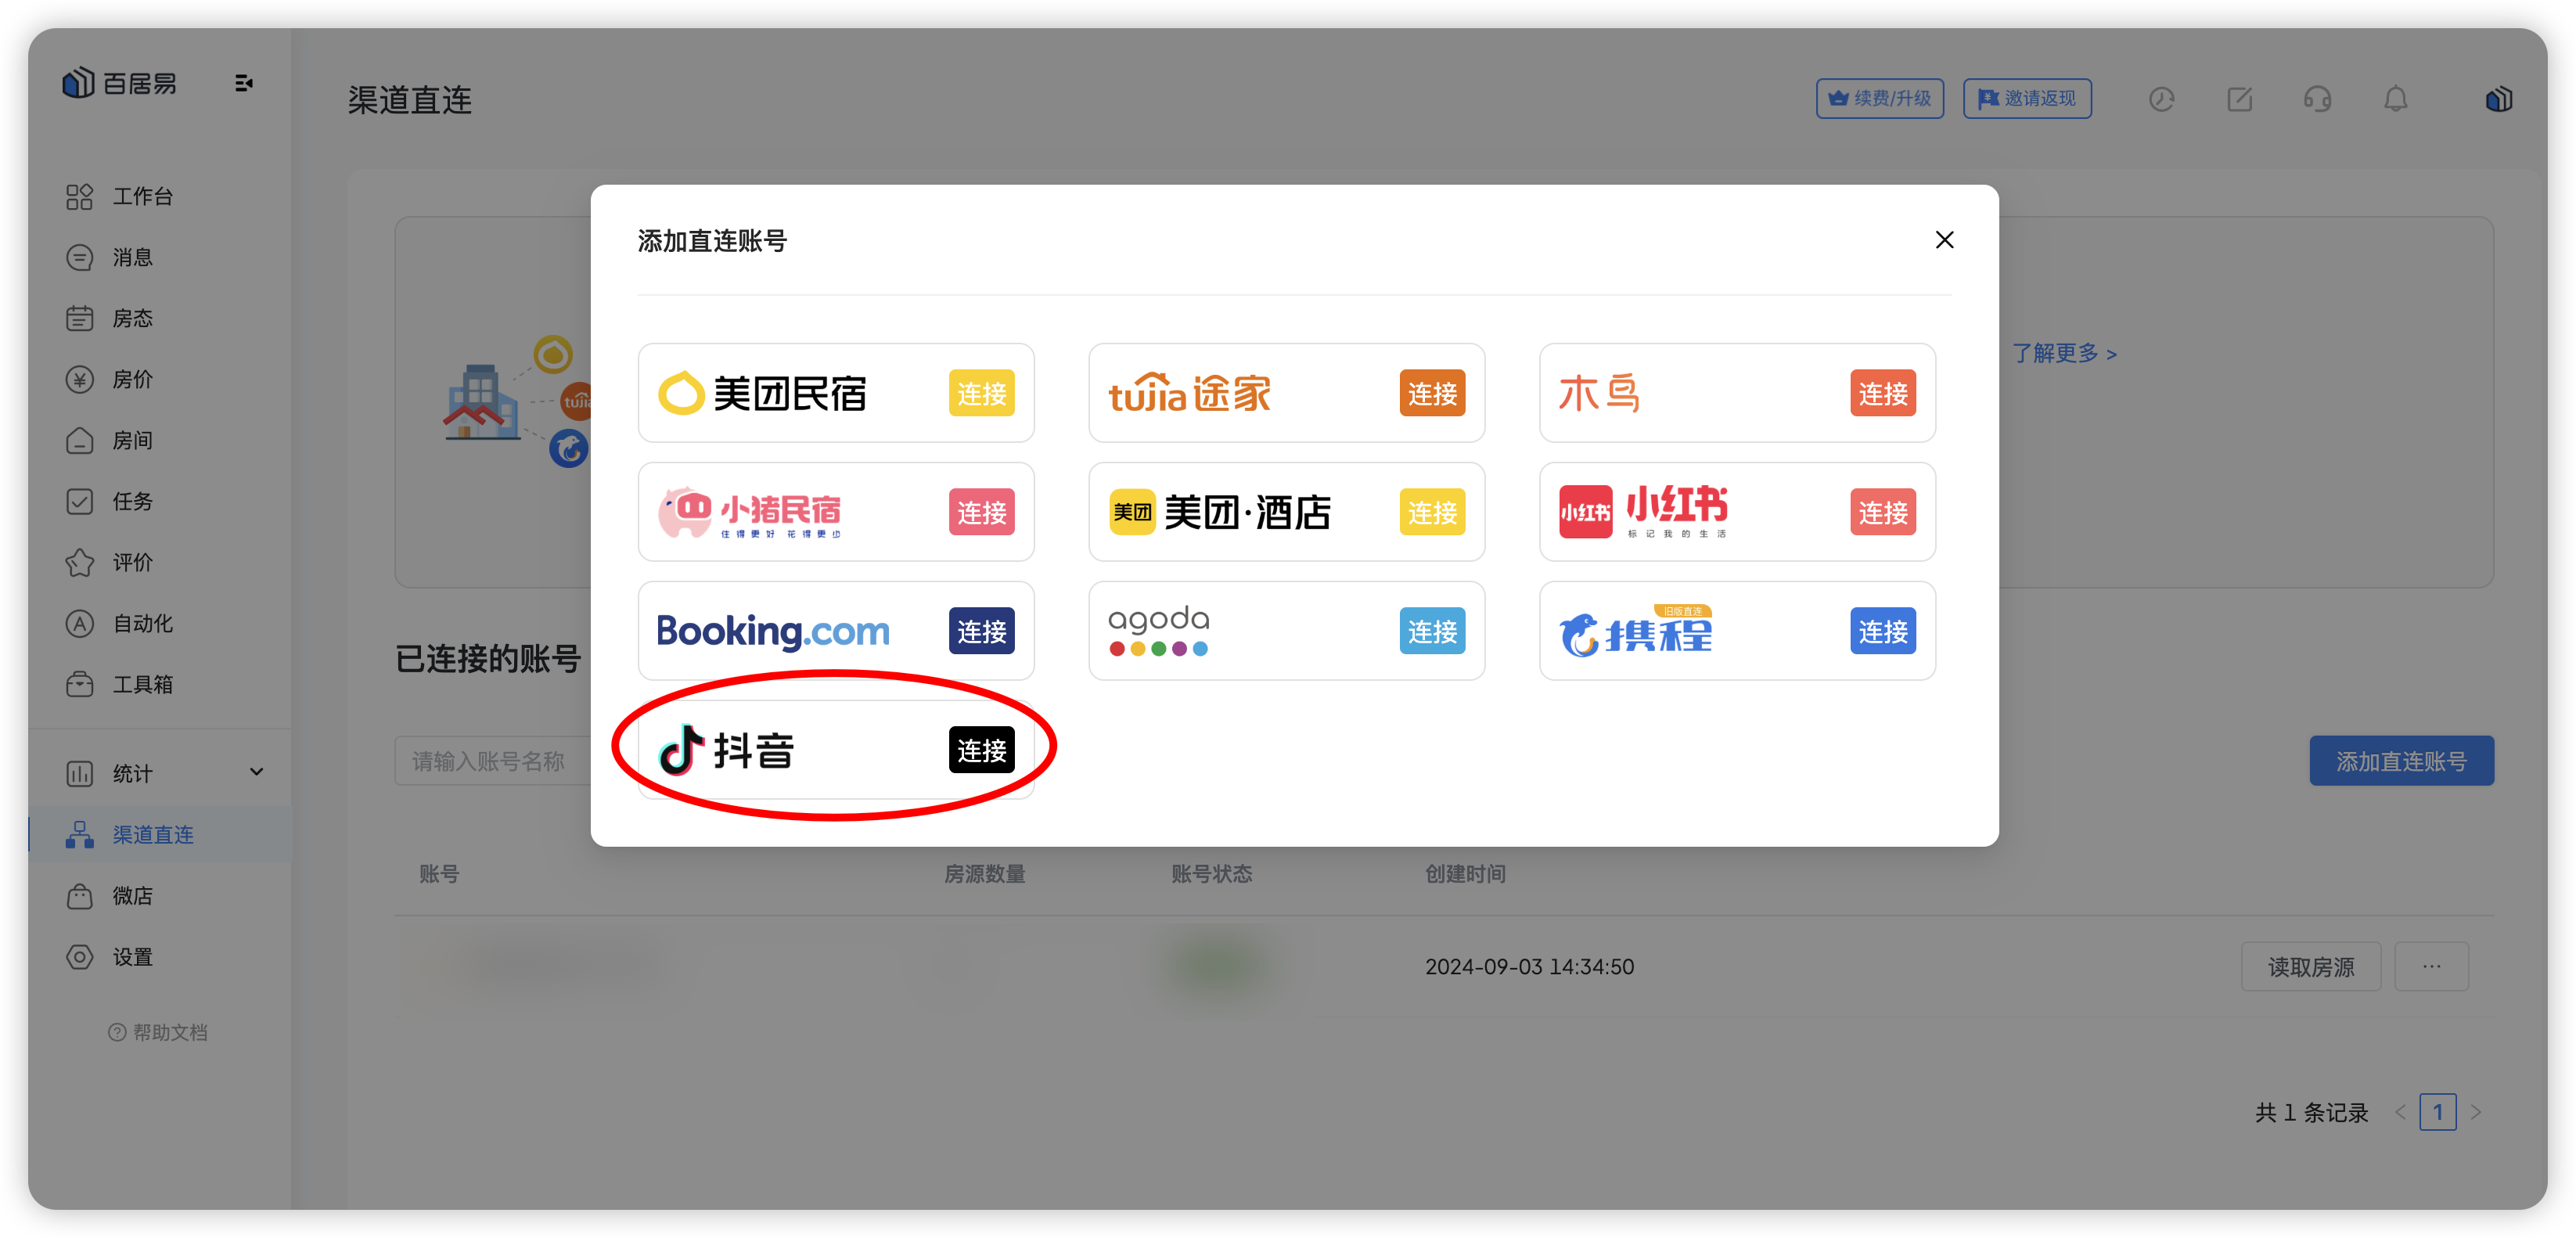Viewport: 2576px width, 1238px height.
Task: Click the 百居易 logo in the sidebar
Action: 119,84
